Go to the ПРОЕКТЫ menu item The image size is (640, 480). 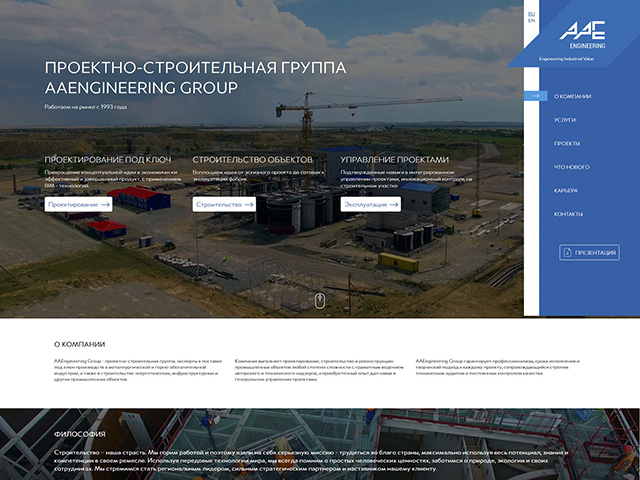pyautogui.click(x=567, y=144)
